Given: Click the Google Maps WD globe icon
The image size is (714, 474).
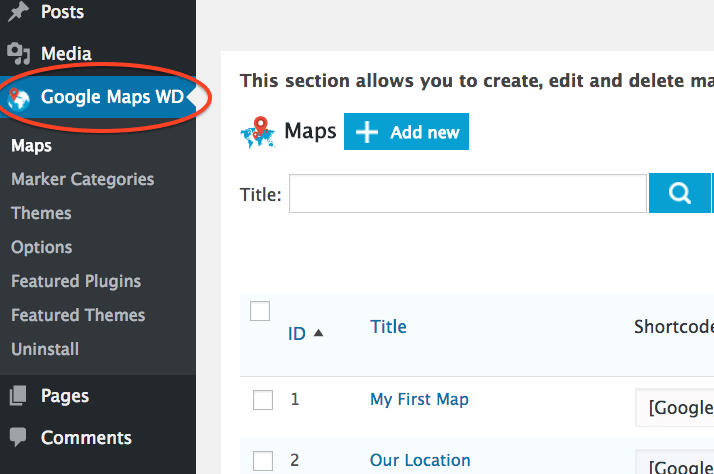Looking at the screenshot, I should click(19, 98).
